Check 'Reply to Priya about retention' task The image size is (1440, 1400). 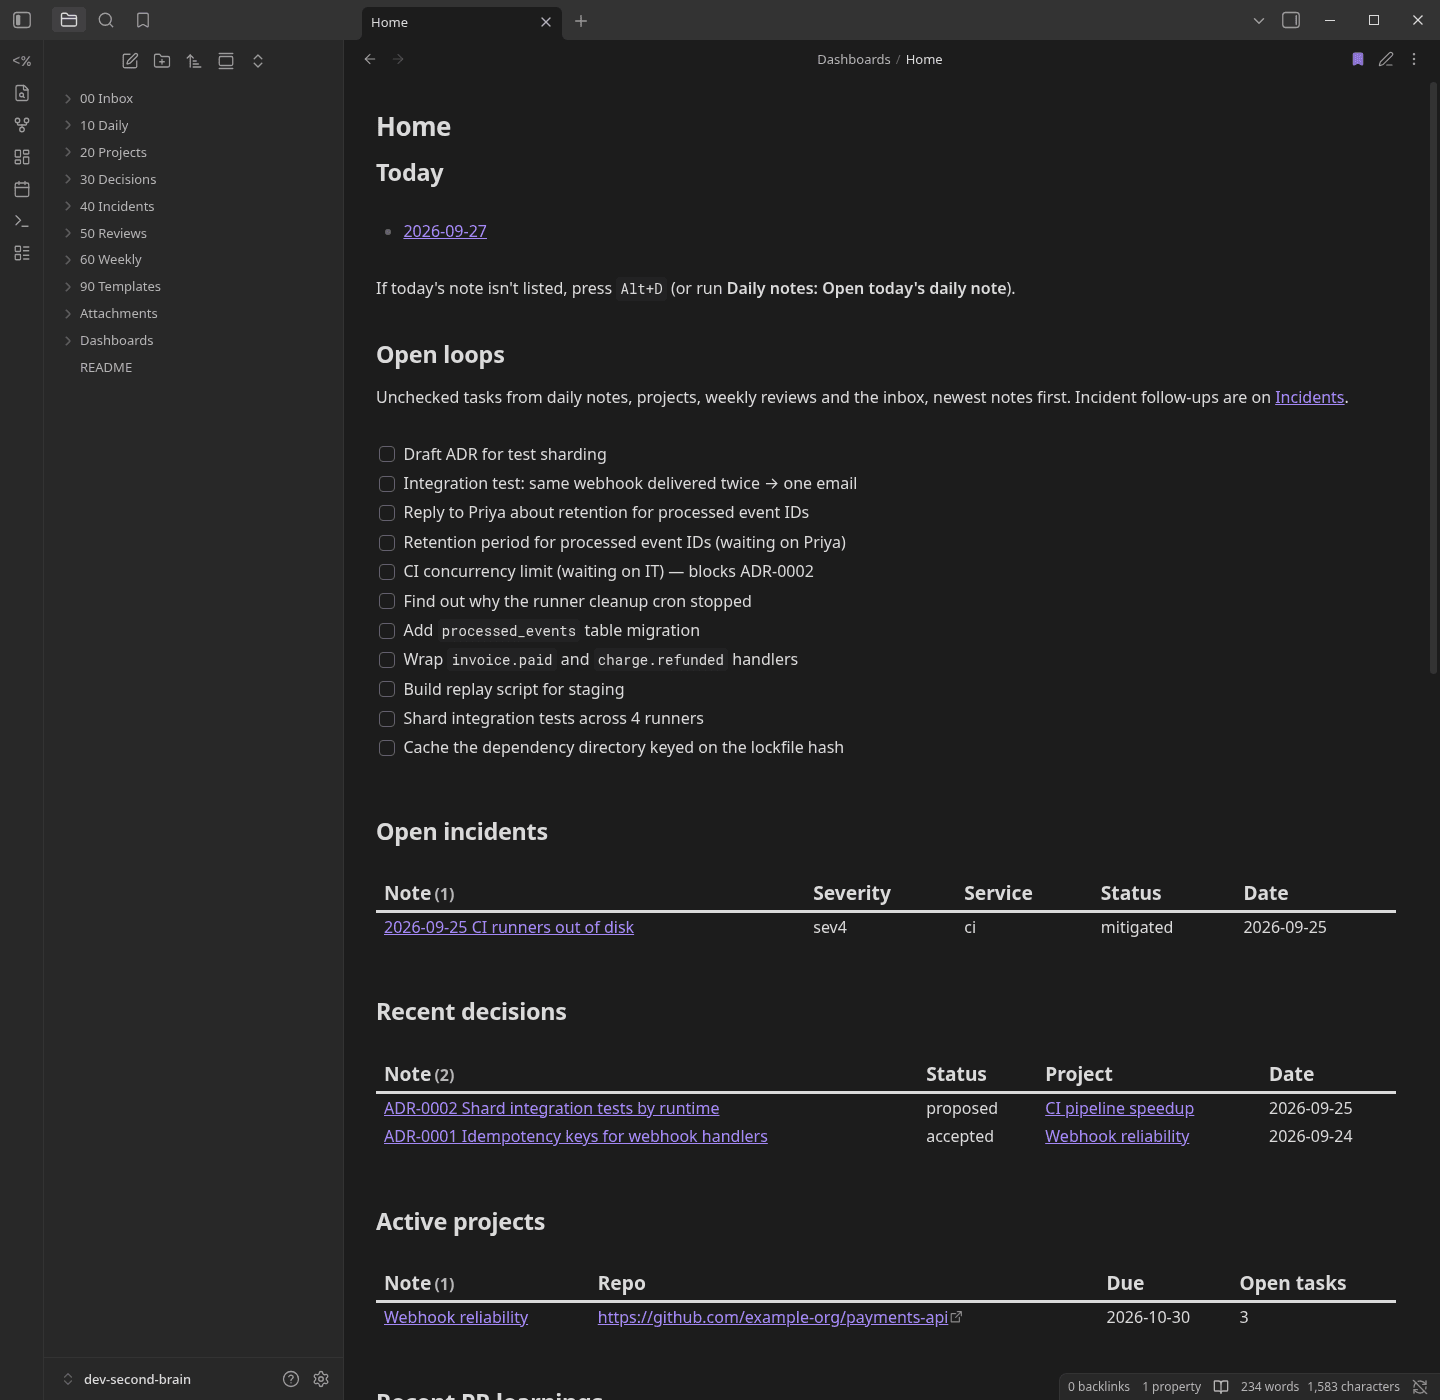coord(387,513)
